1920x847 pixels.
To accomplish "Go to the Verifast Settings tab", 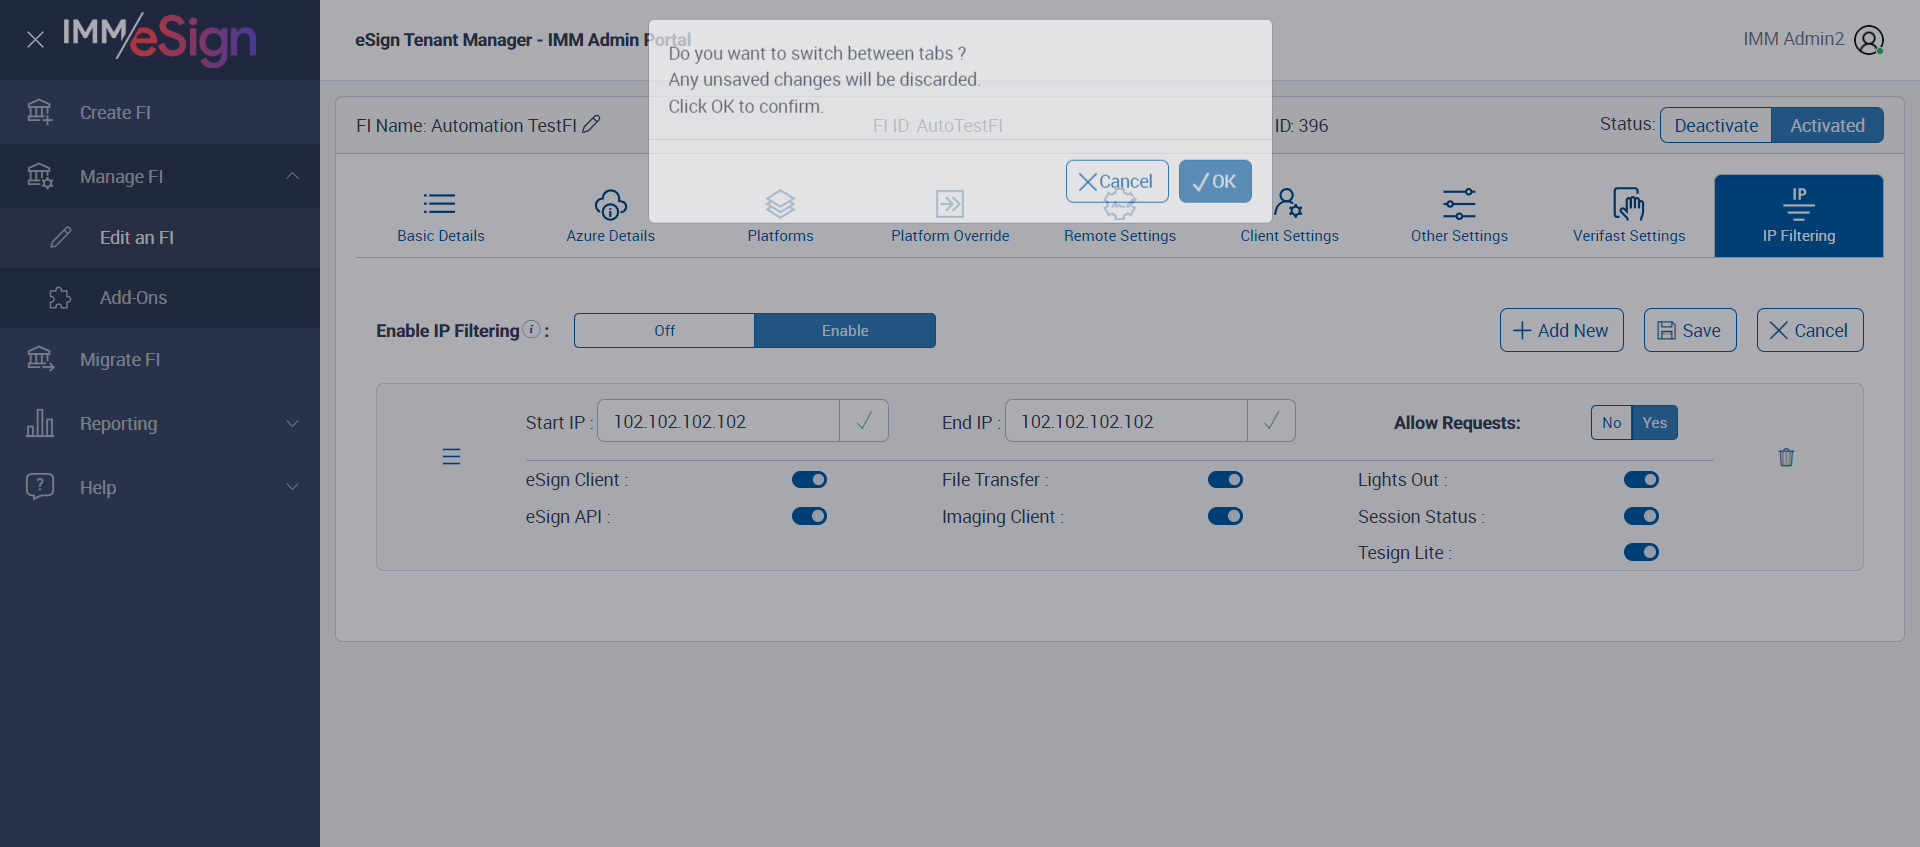I will 1629,216.
